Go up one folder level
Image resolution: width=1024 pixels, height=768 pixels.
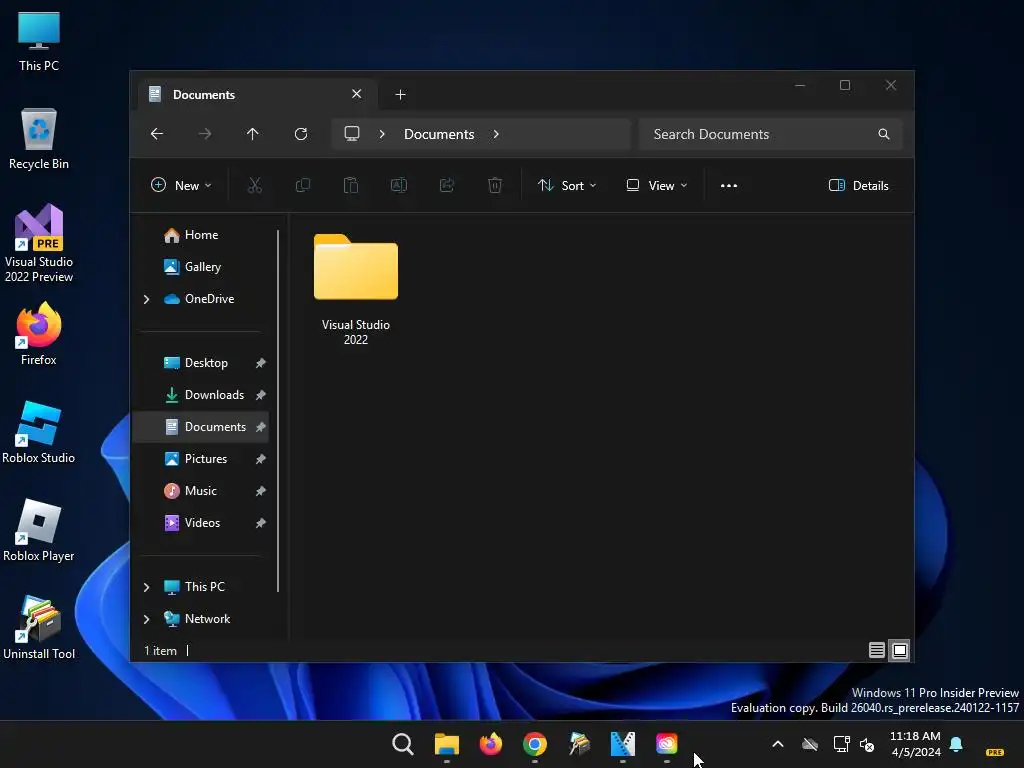[x=253, y=134]
